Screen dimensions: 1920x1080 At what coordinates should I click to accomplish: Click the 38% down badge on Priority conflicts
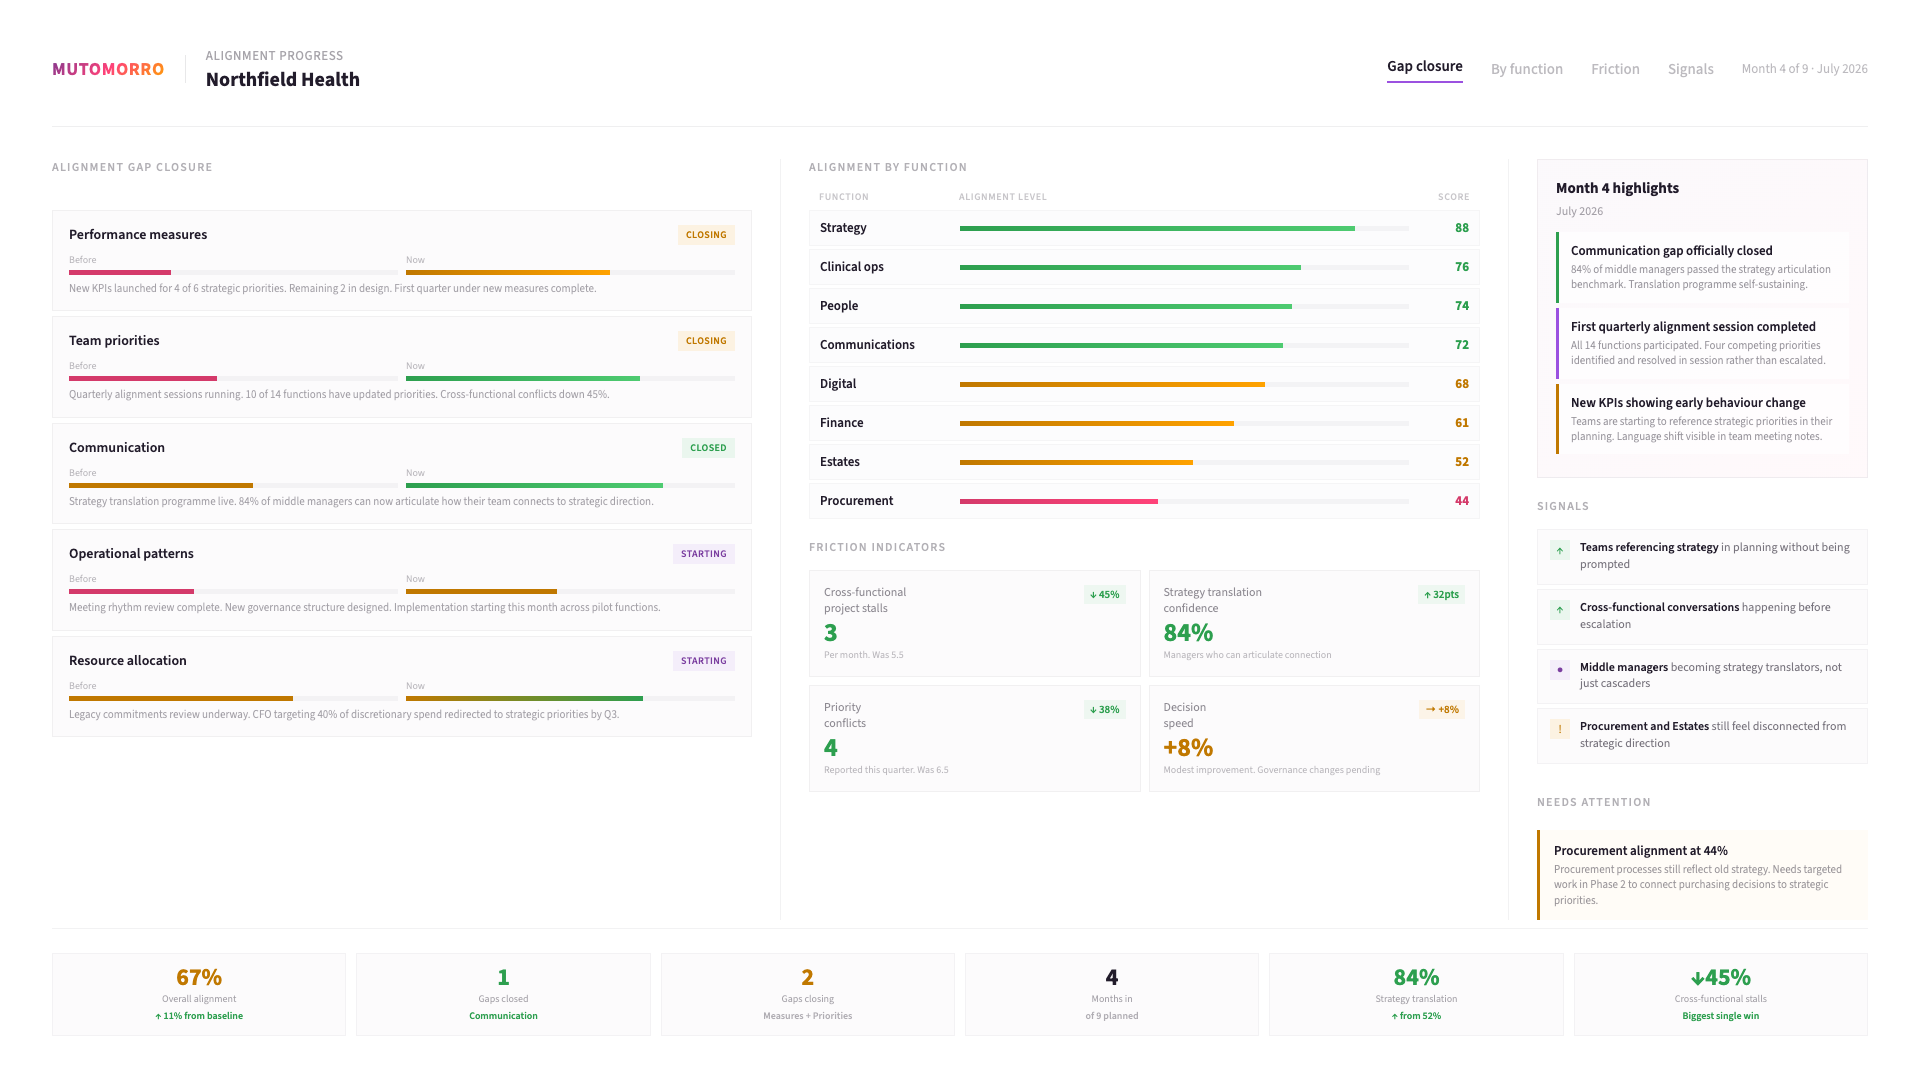click(x=1104, y=710)
